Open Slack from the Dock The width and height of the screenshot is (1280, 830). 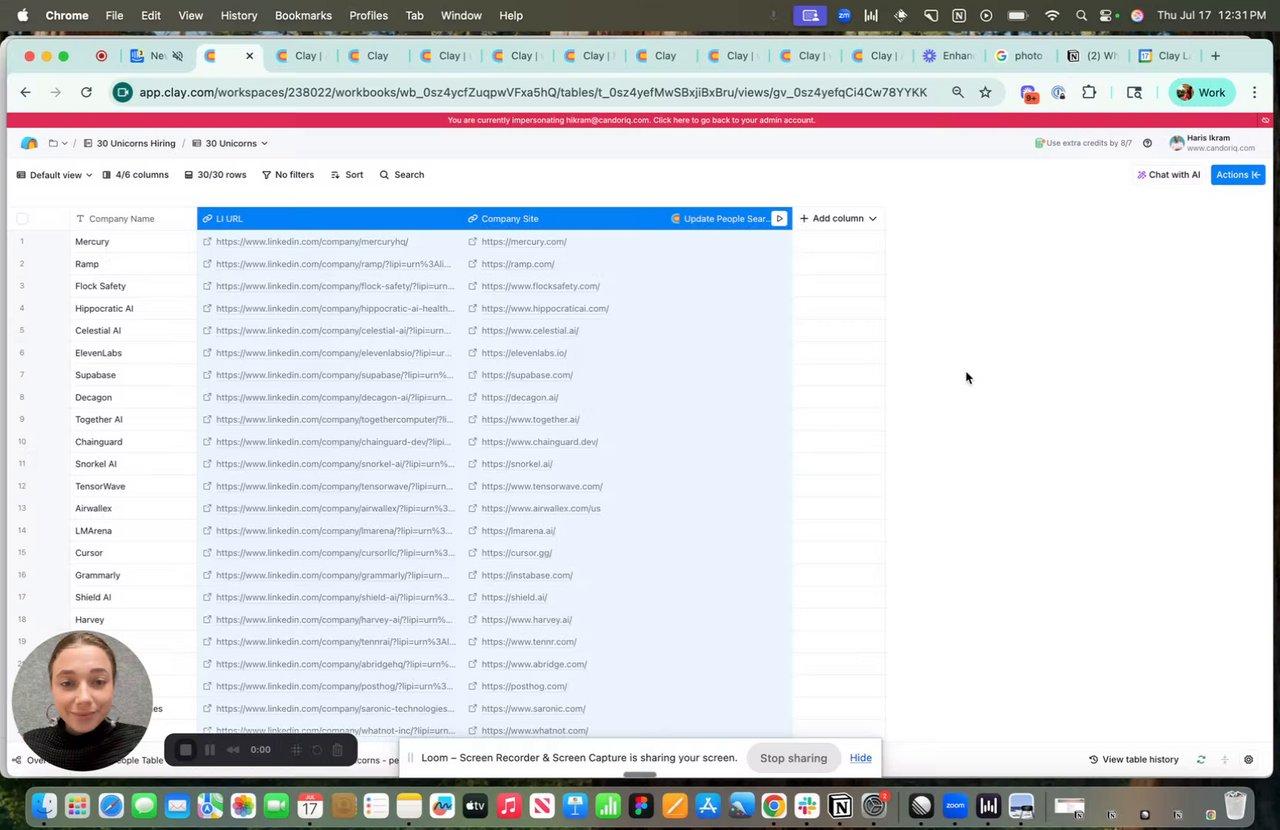tap(807, 805)
